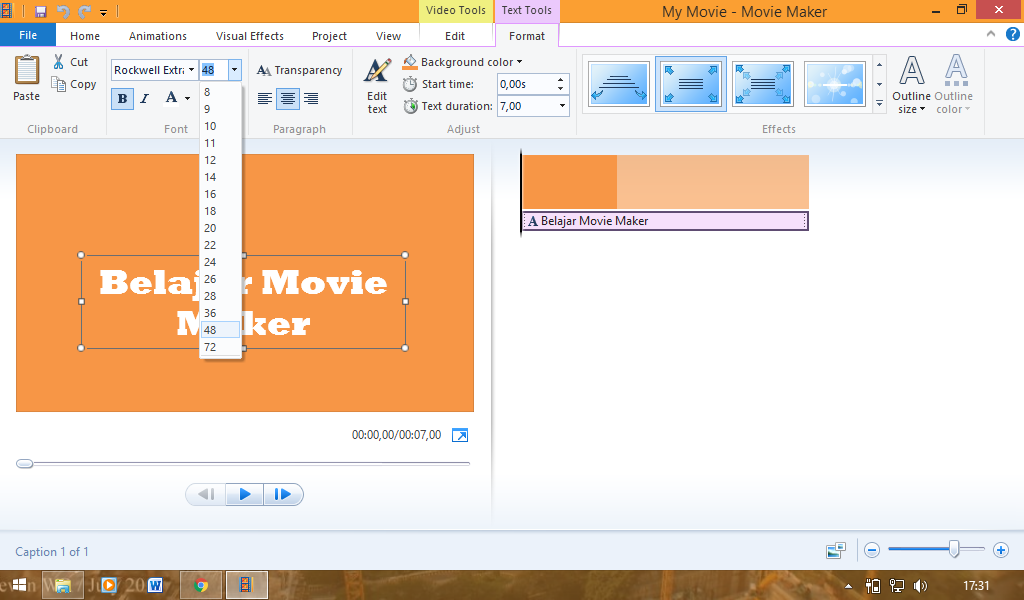
Task: Open font color dropdown arrow
Action: tap(187, 99)
